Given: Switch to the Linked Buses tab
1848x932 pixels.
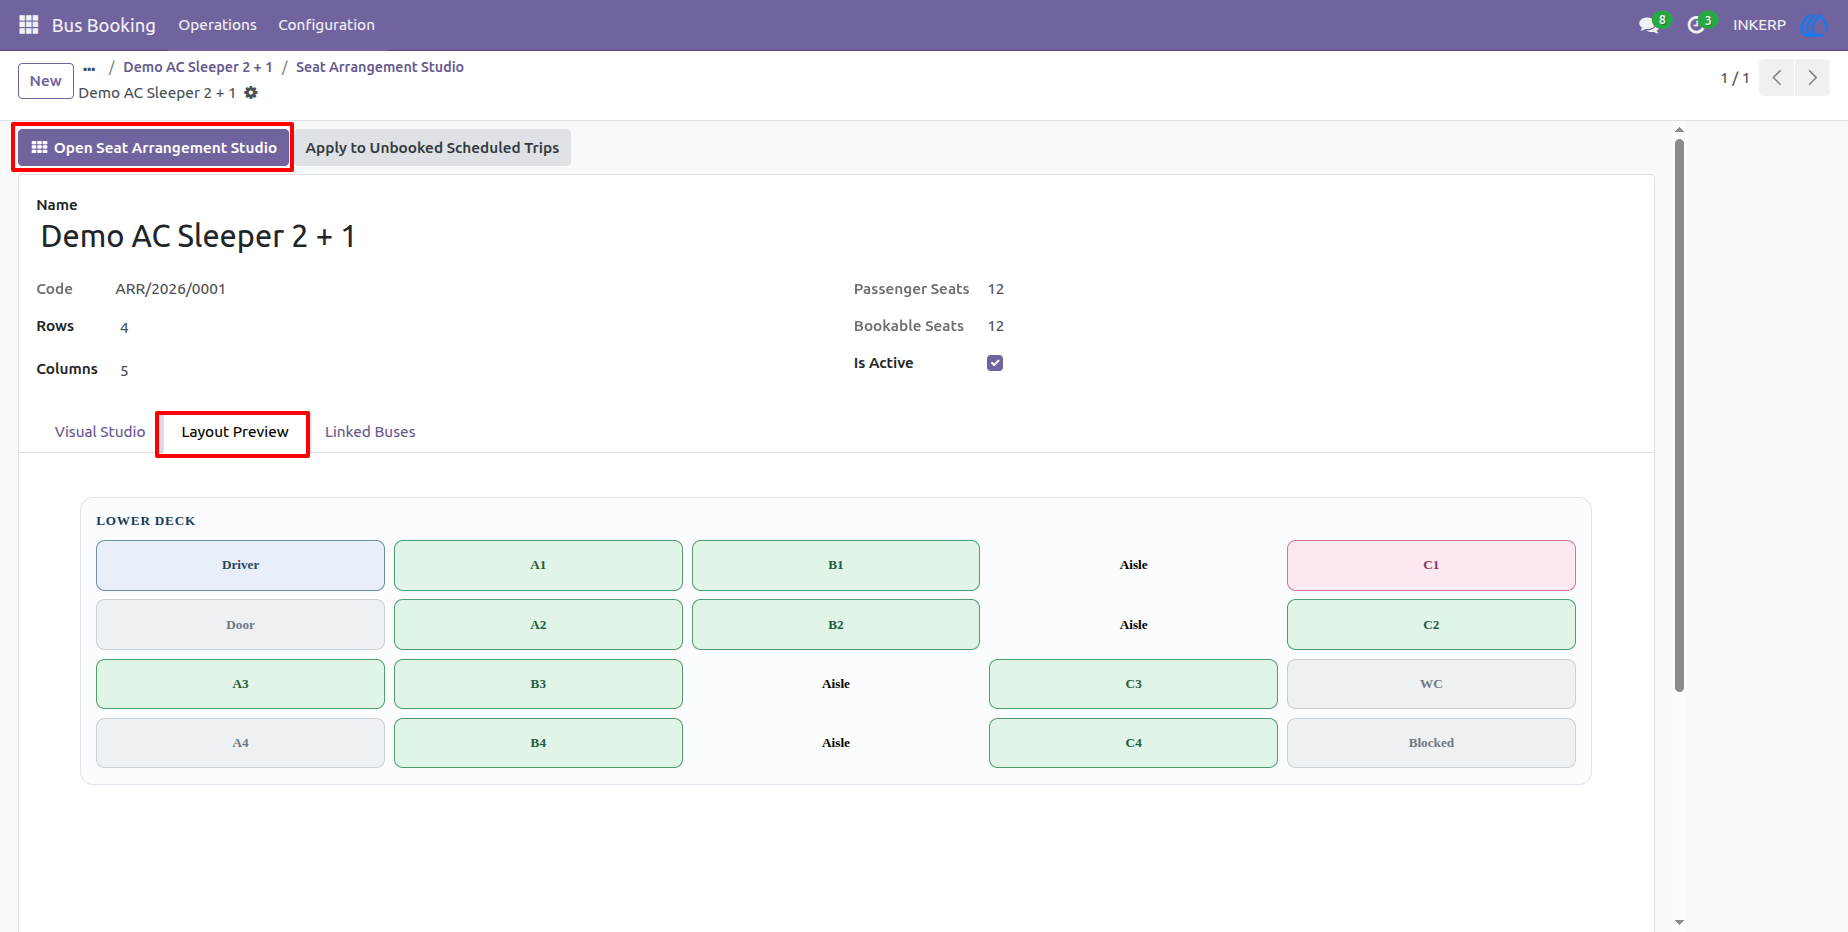Looking at the screenshot, I should click(x=370, y=432).
